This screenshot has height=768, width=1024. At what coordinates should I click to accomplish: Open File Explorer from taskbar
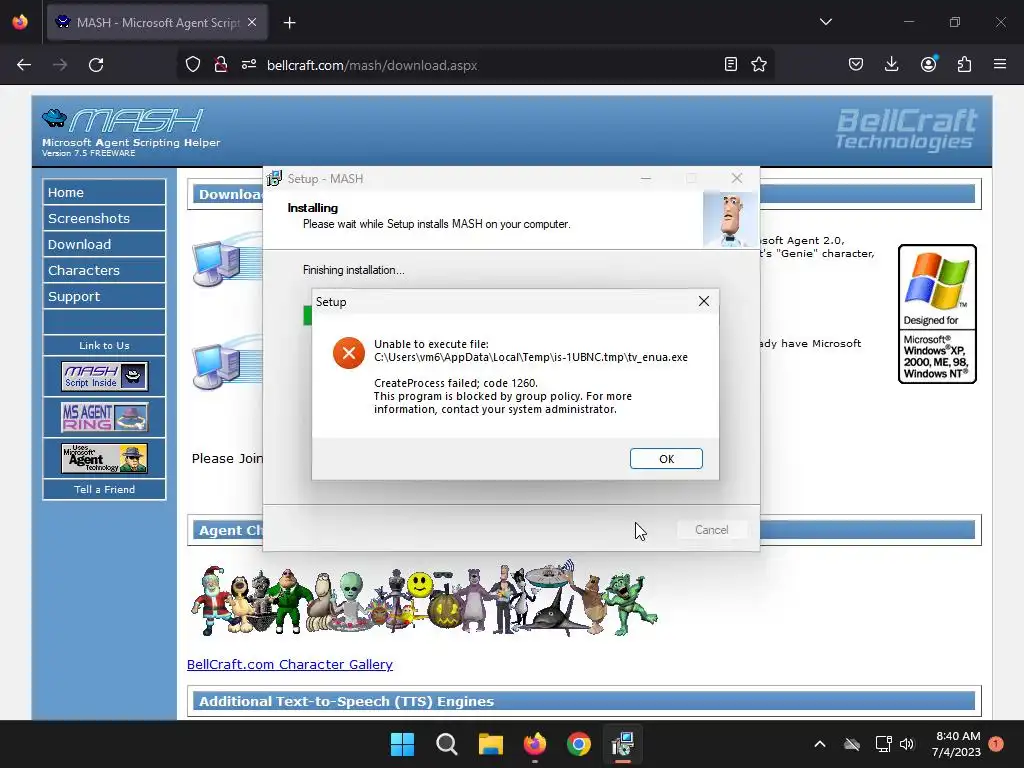tap(490, 744)
